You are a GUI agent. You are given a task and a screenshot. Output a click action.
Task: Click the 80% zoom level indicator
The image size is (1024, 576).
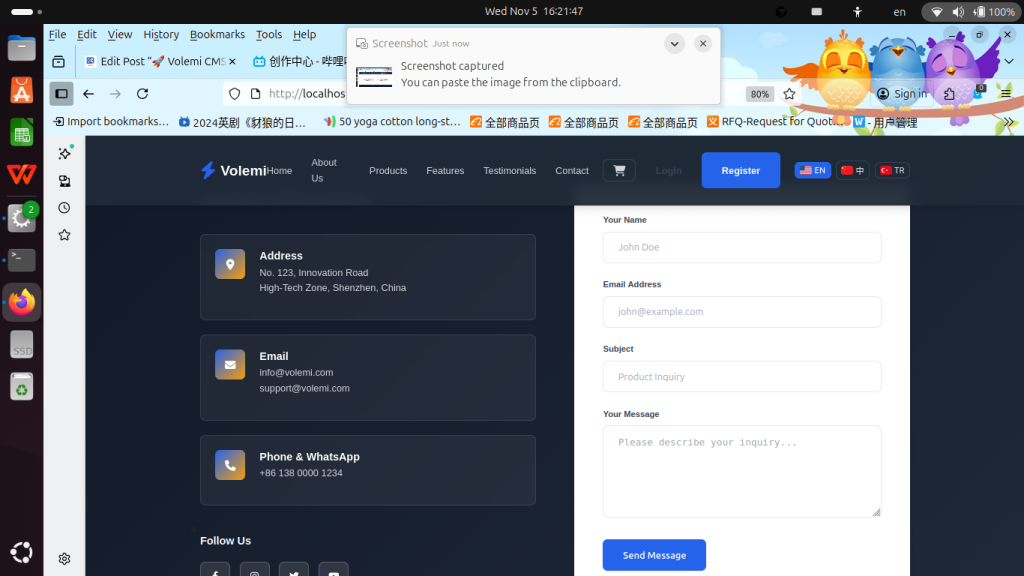click(760, 94)
